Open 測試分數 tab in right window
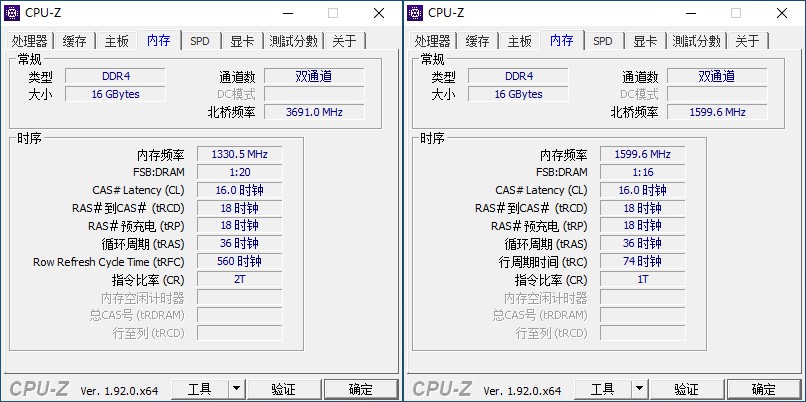 pos(697,41)
